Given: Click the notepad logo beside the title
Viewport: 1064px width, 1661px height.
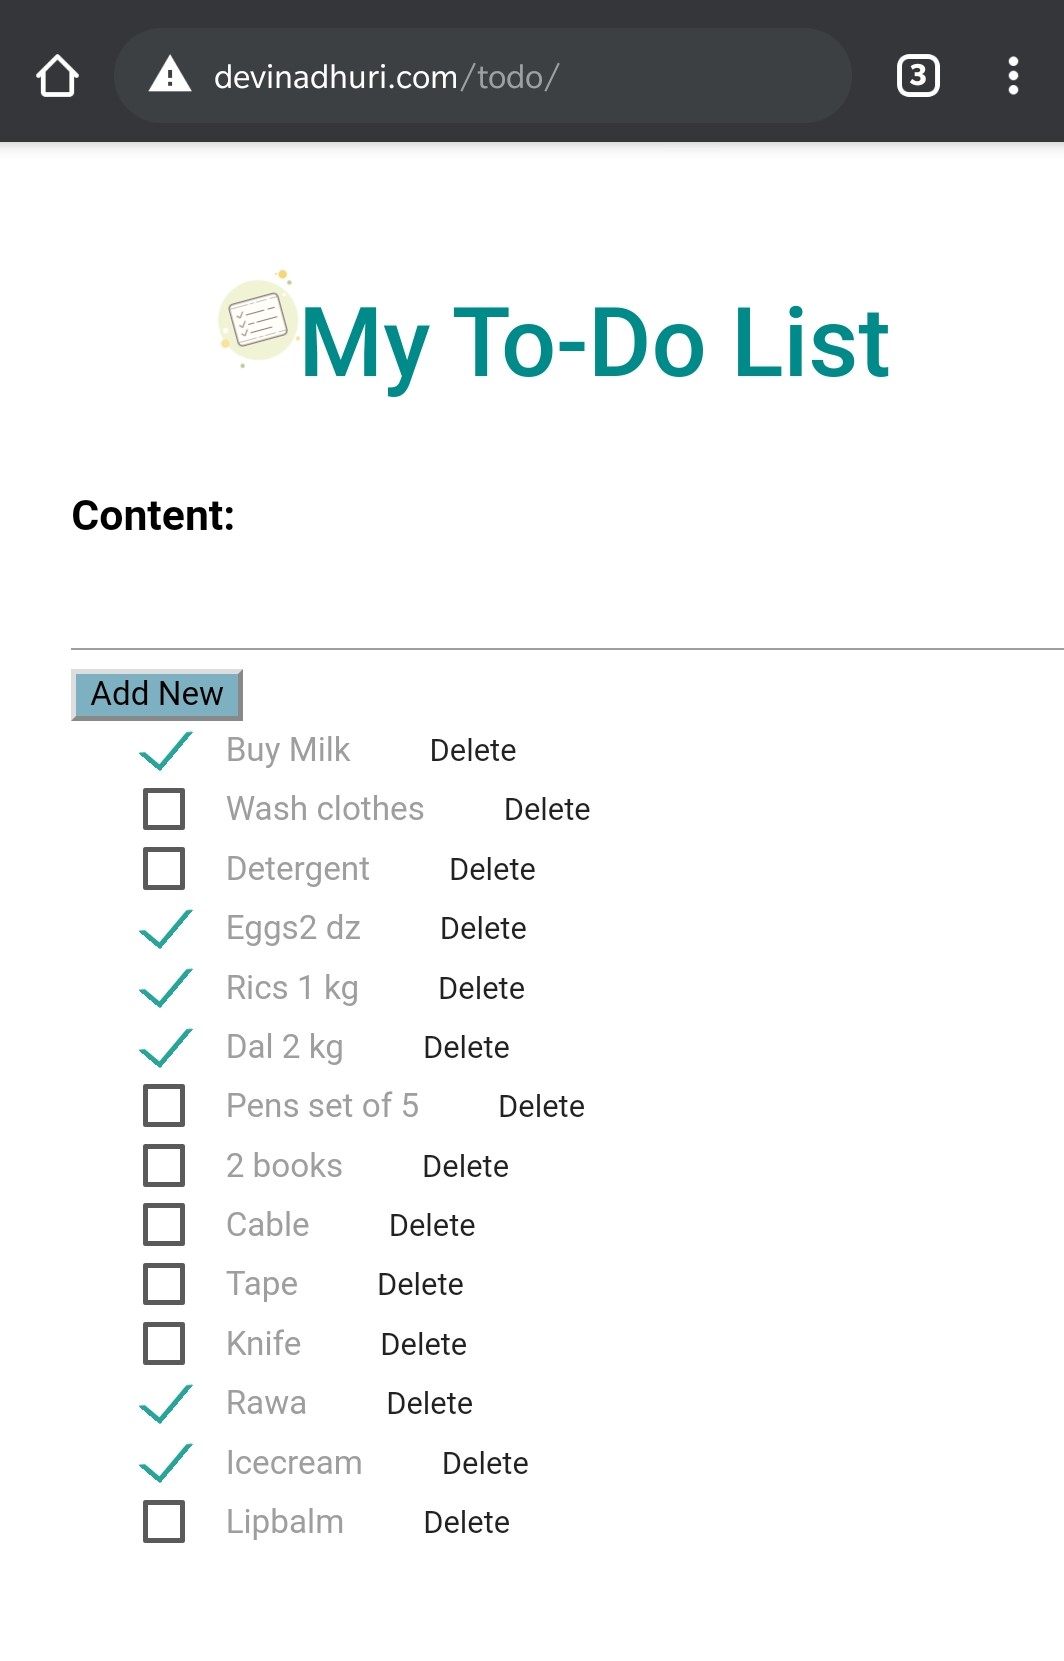Looking at the screenshot, I should [x=258, y=320].
